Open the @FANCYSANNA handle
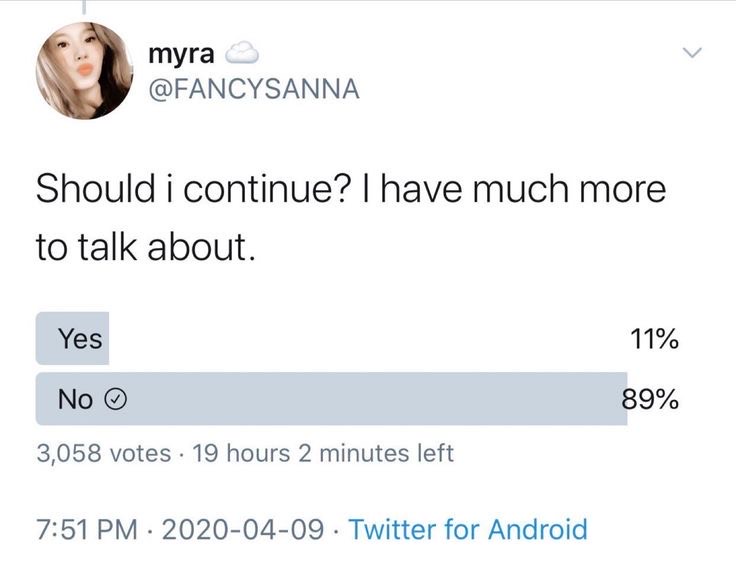This screenshot has height=566, width=736. point(253,91)
